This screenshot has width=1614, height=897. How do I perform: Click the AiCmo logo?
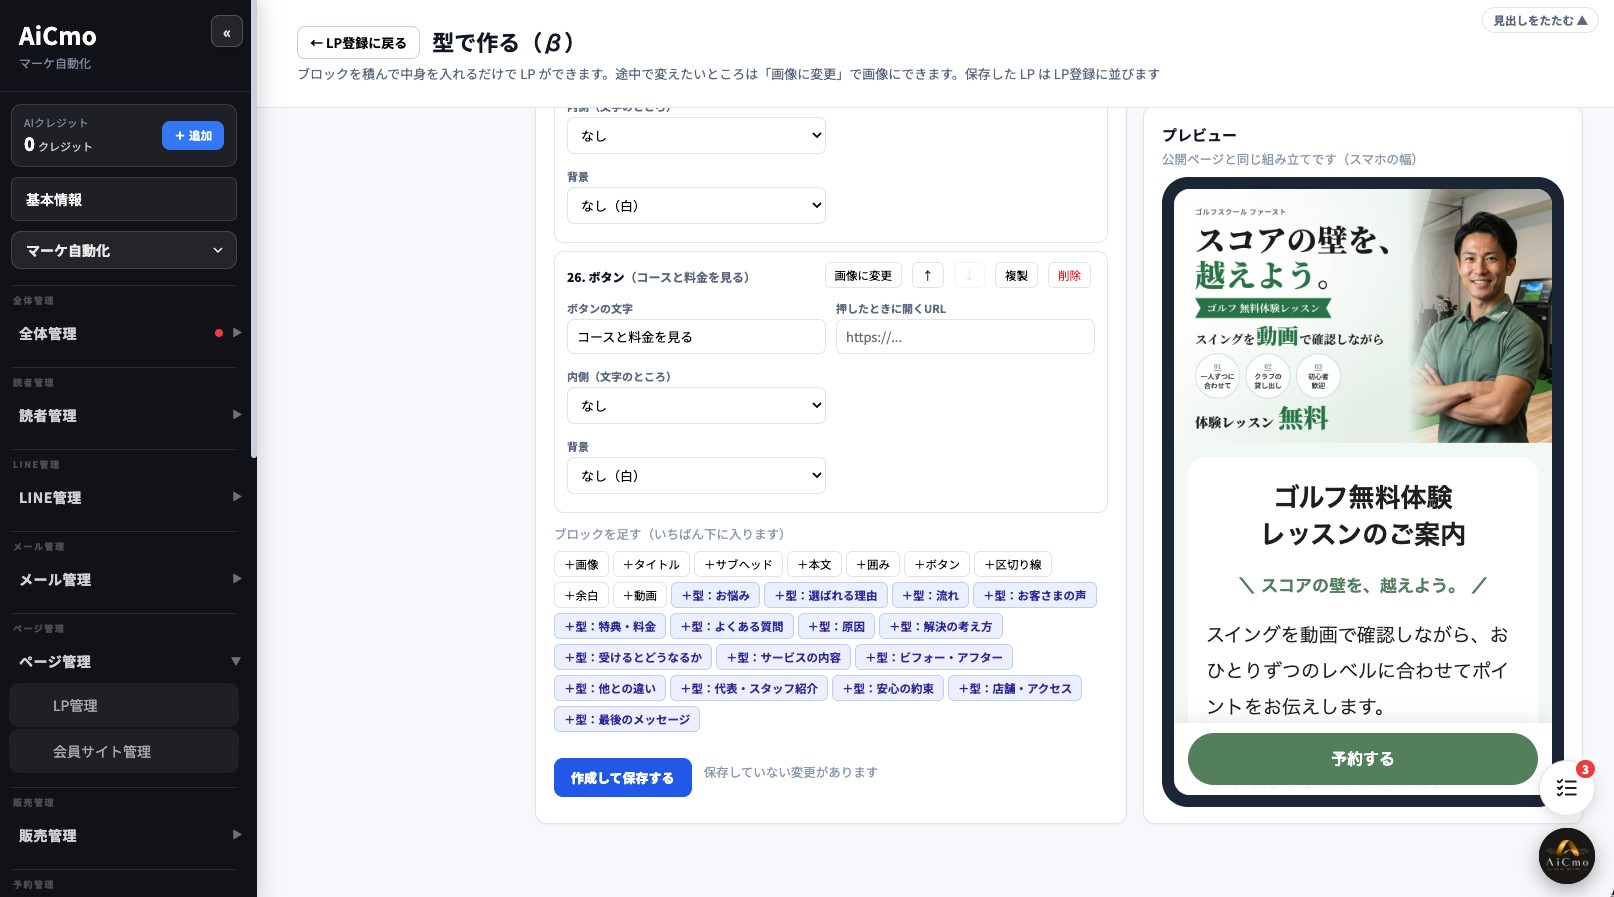pyautogui.click(x=57, y=36)
